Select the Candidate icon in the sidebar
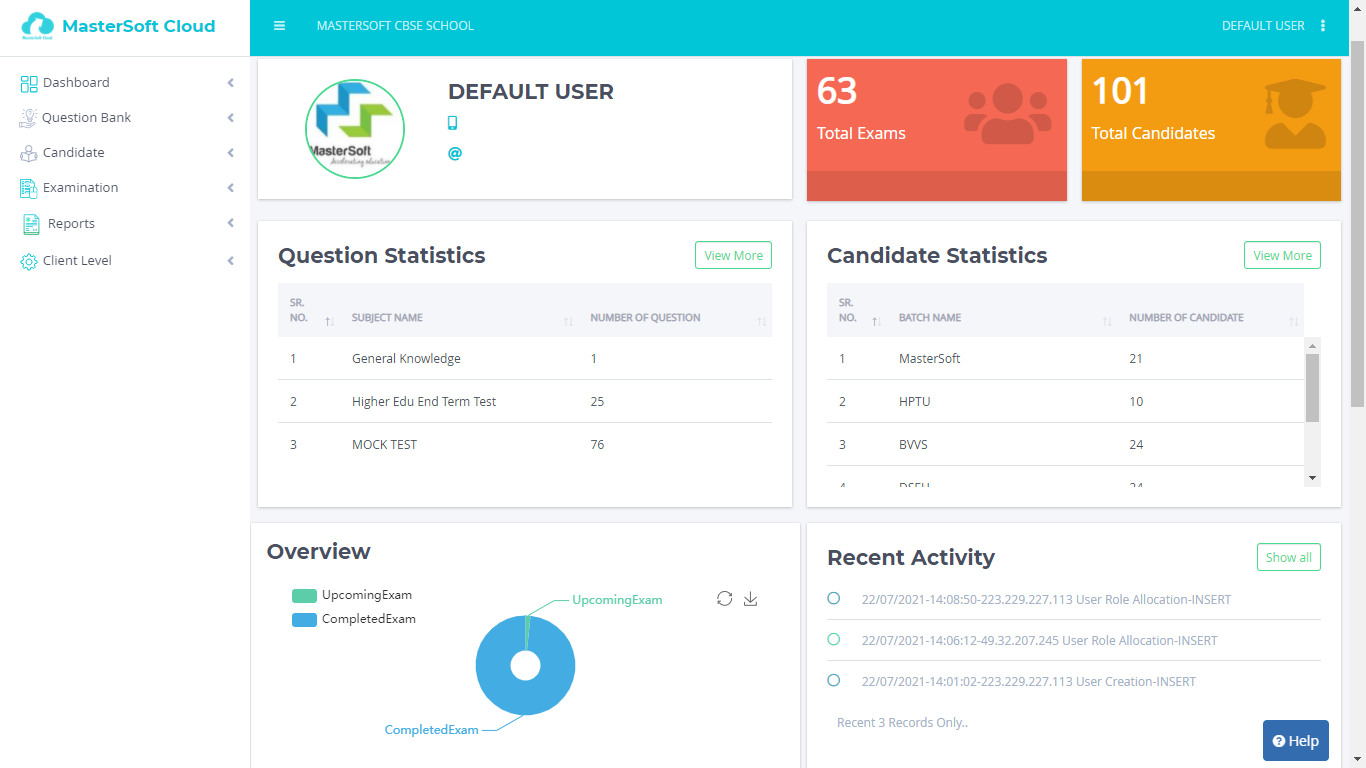Screen dimensions: 1366x768 (27, 152)
